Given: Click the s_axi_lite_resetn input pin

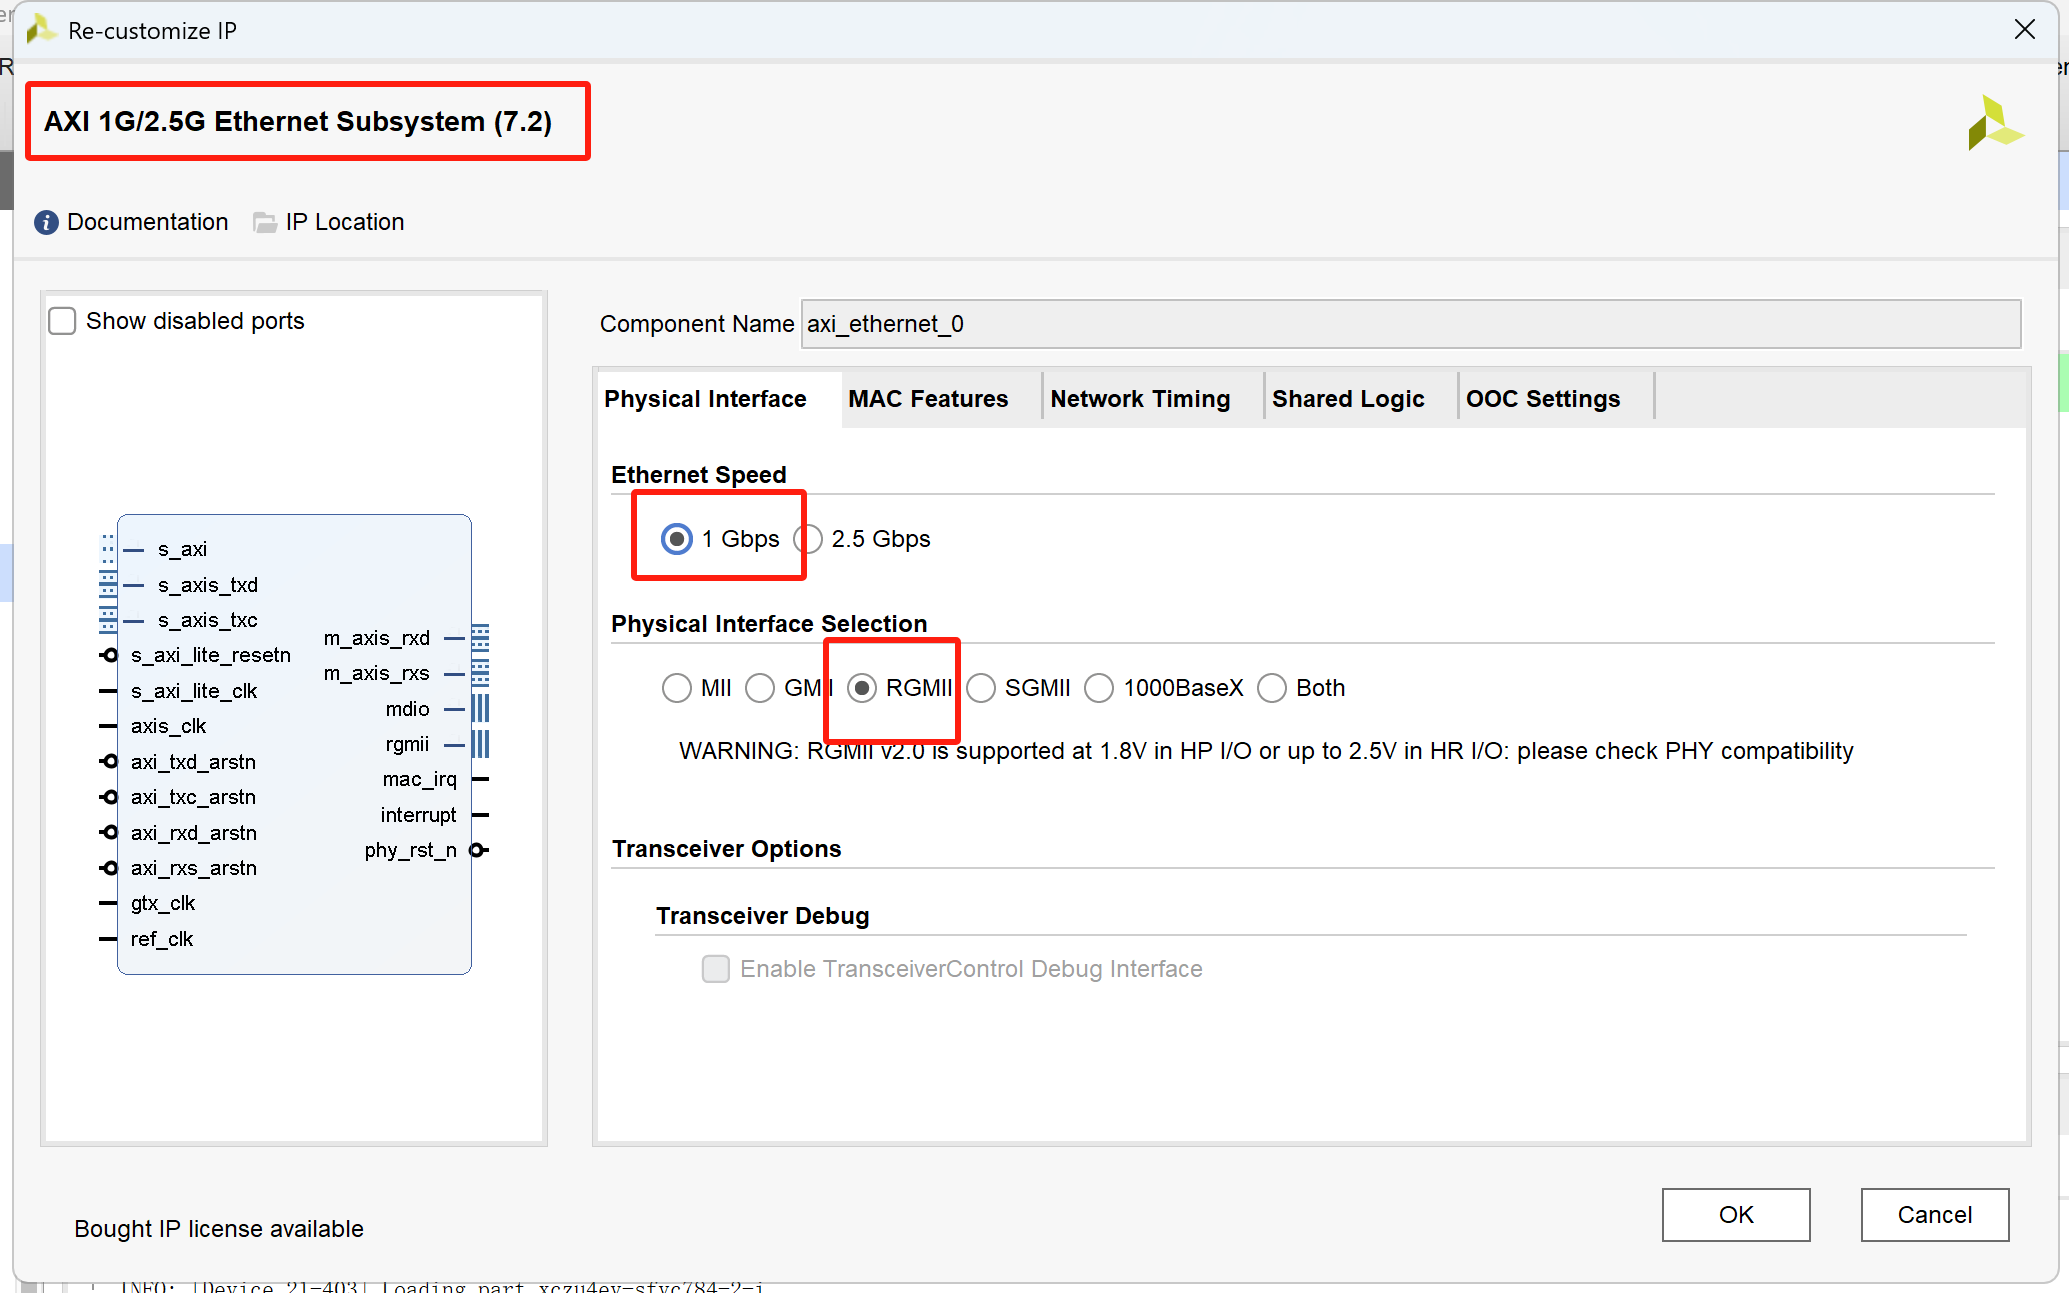Looking at the screenshot, I should point(109,655).
